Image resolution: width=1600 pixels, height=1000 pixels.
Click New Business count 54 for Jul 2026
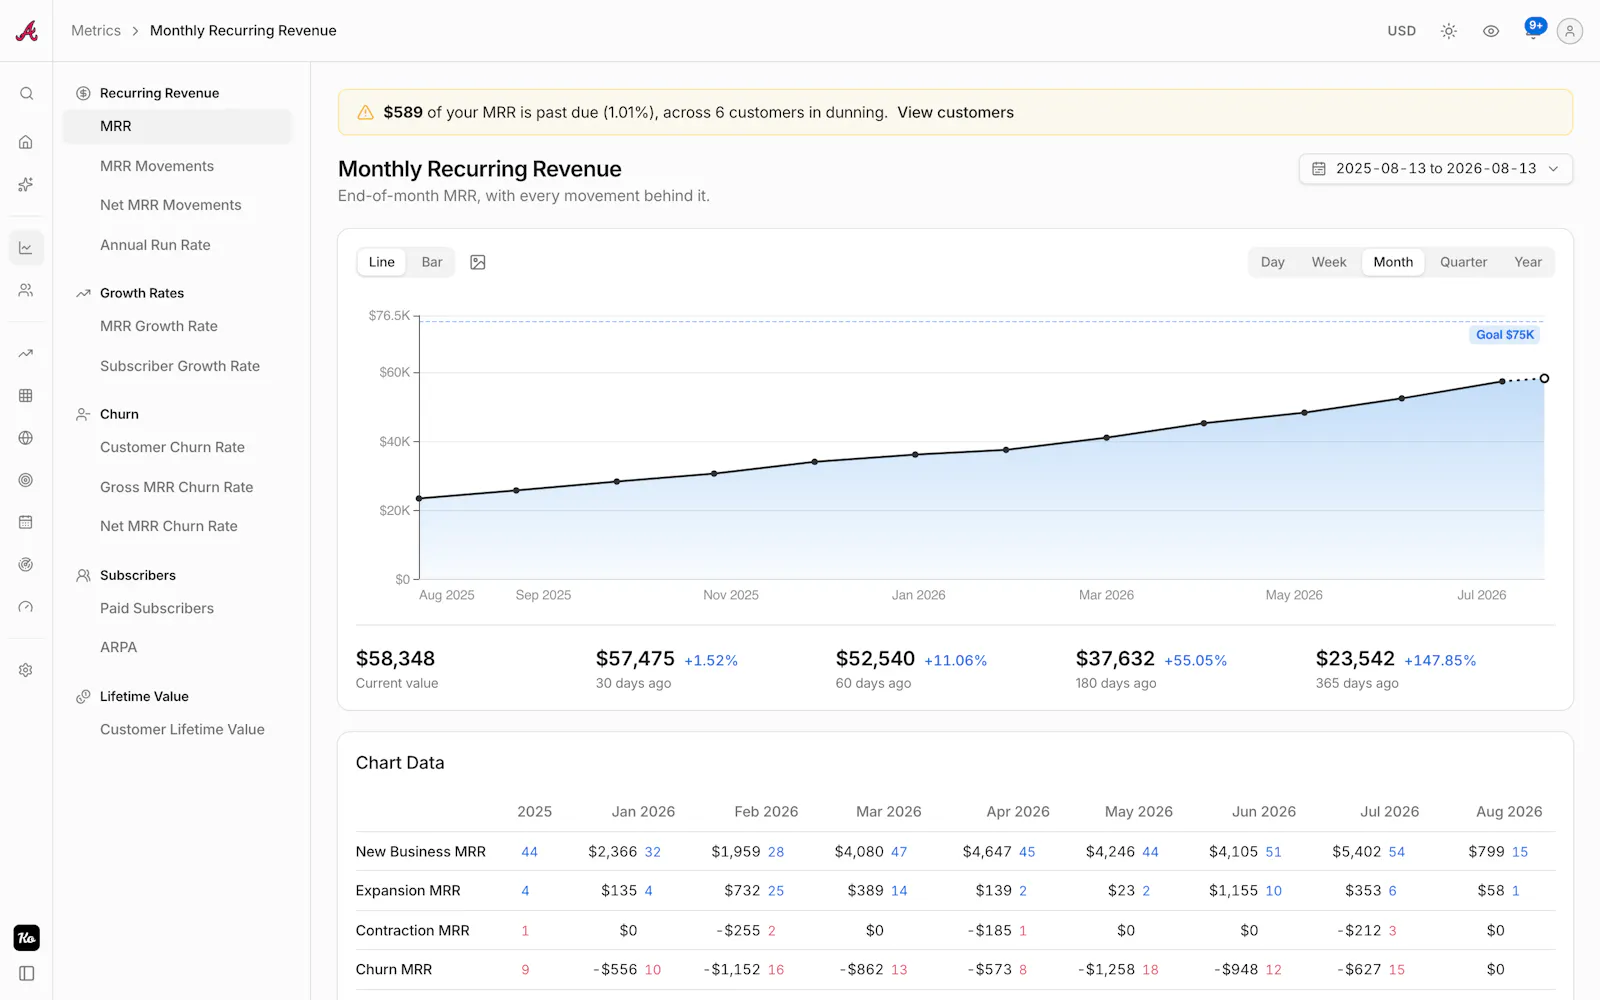(1396, 852)
